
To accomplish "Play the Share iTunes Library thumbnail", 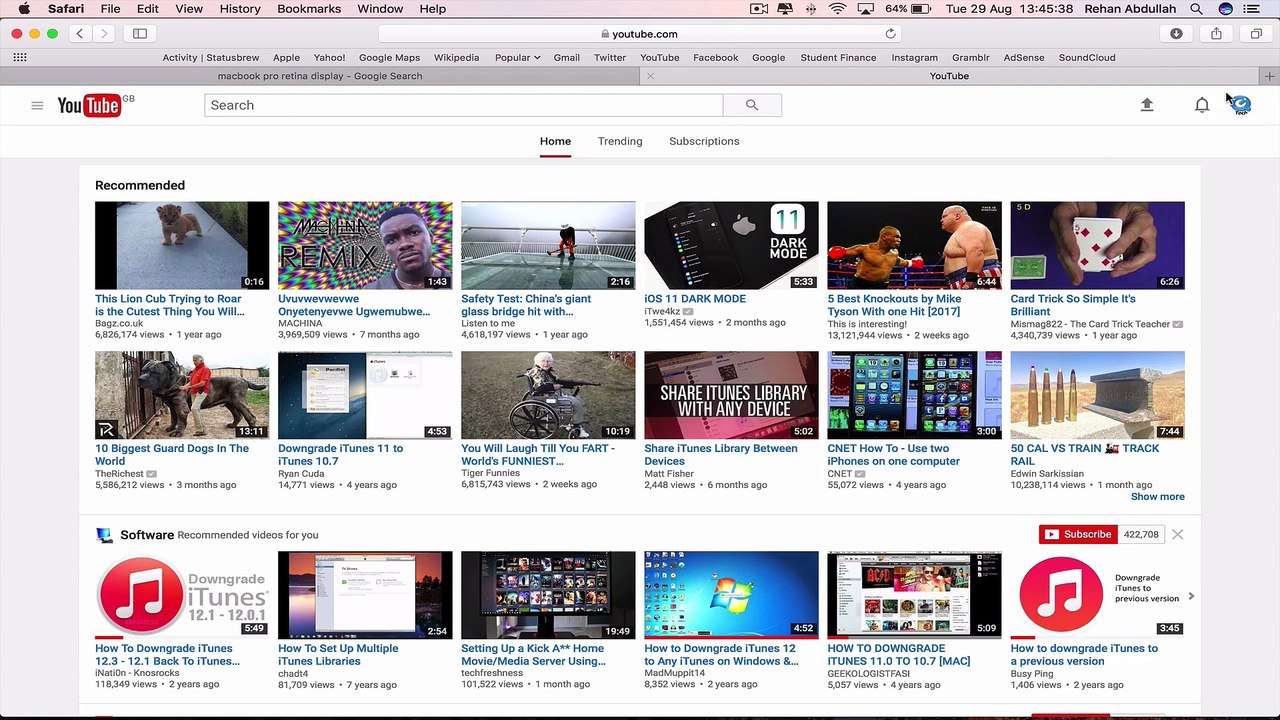I will 731,395.
